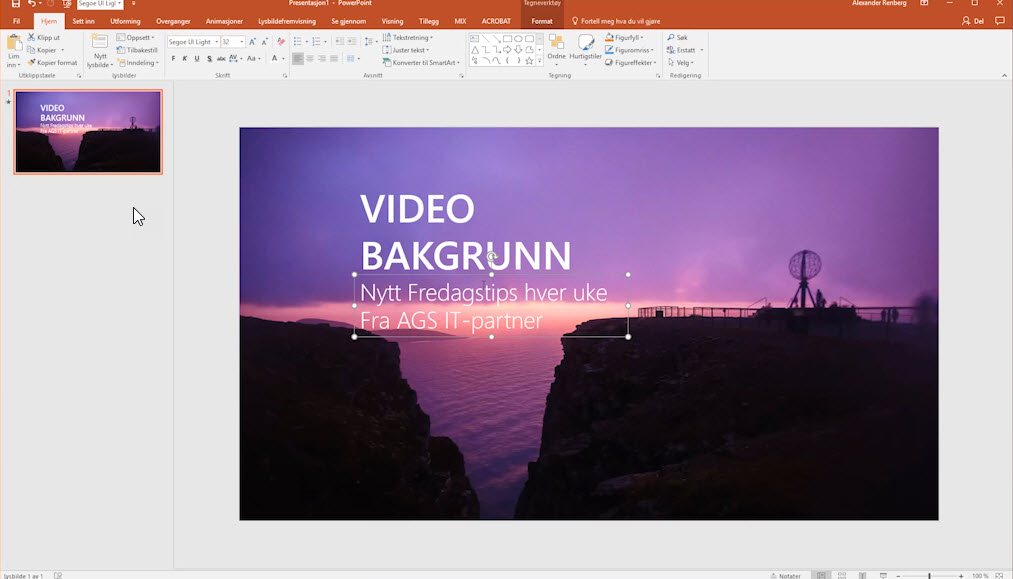
Task: Increase font size with larger A icon
Action: tap(253, 41)
